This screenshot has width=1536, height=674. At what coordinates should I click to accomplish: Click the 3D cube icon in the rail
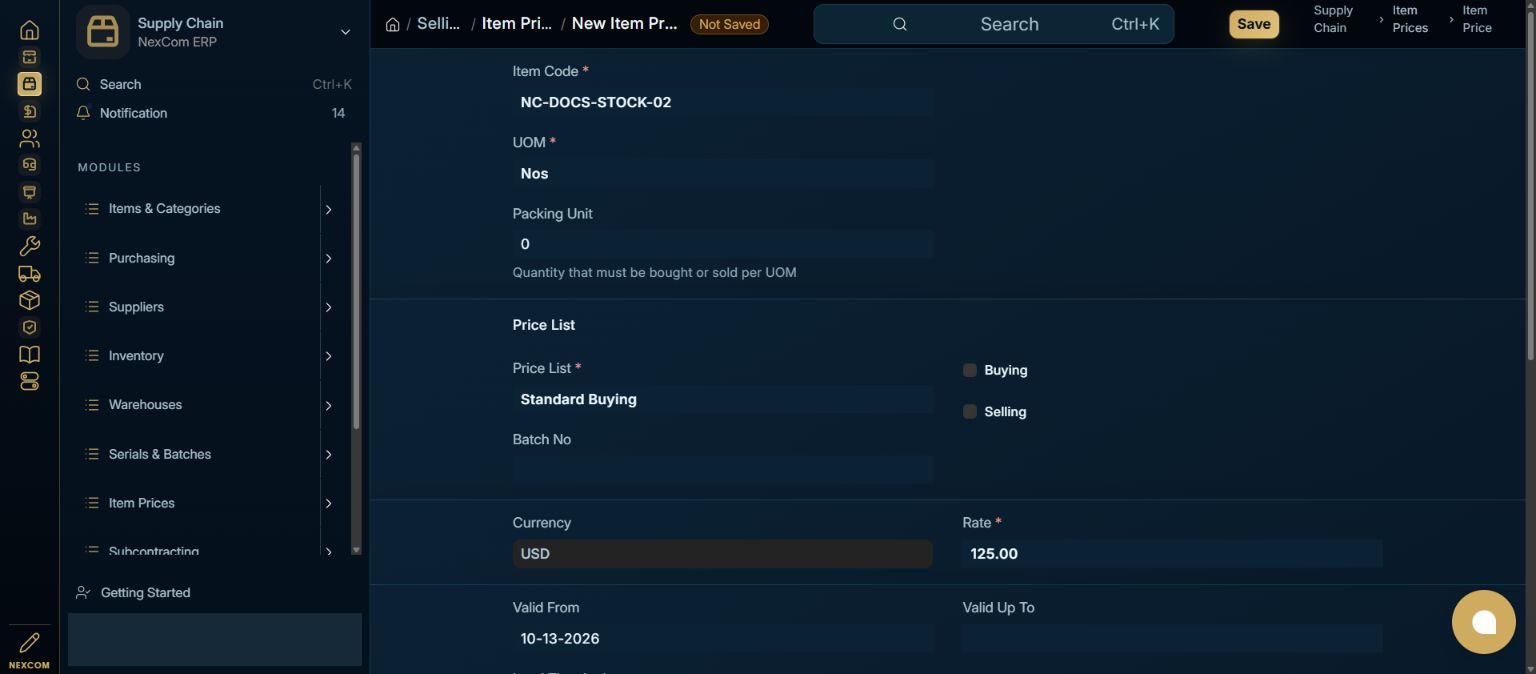[29, 300]
